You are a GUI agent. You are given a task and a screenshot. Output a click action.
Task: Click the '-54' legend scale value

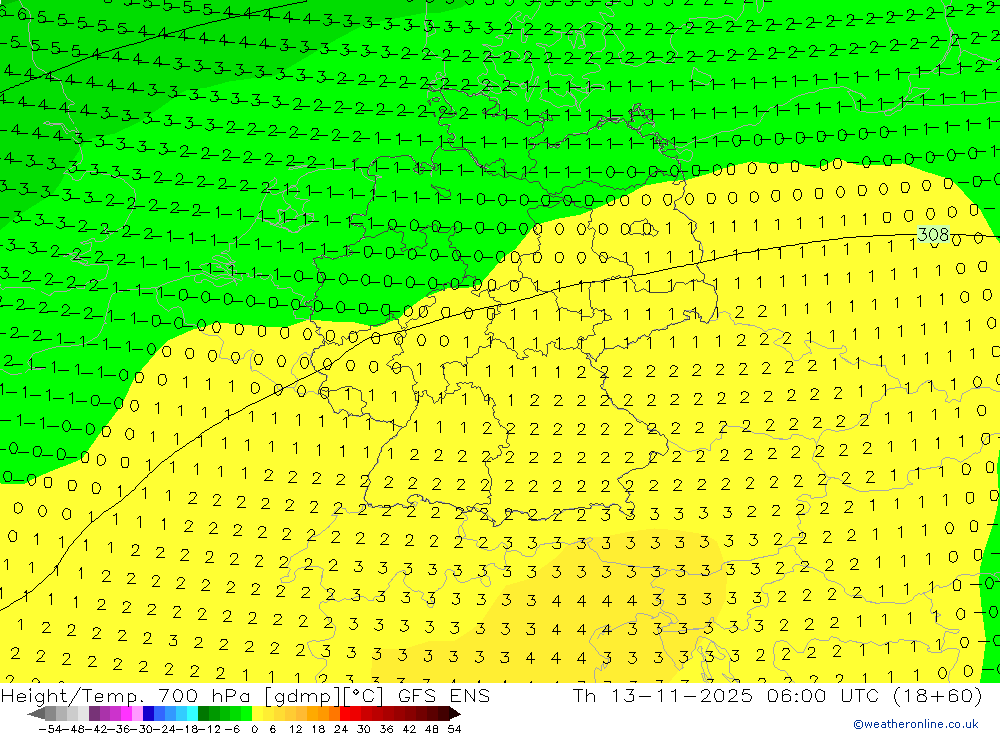click(x=51, y=729)
